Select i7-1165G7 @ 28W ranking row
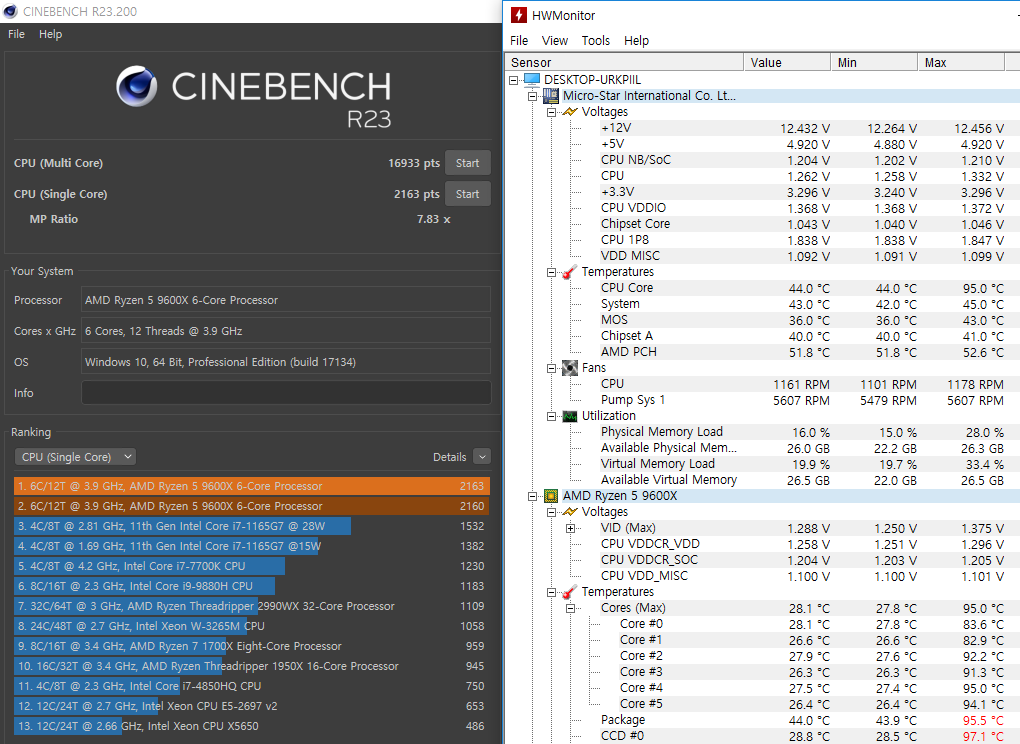The image size is (1020, 744). pos(252,526)
